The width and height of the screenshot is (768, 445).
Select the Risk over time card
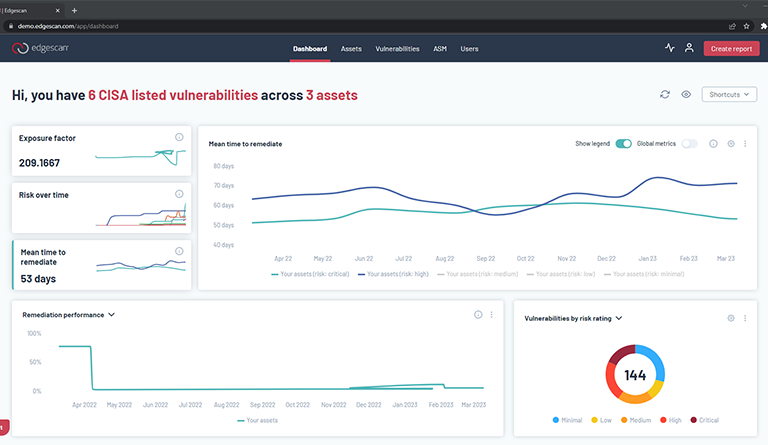(101, 208)
